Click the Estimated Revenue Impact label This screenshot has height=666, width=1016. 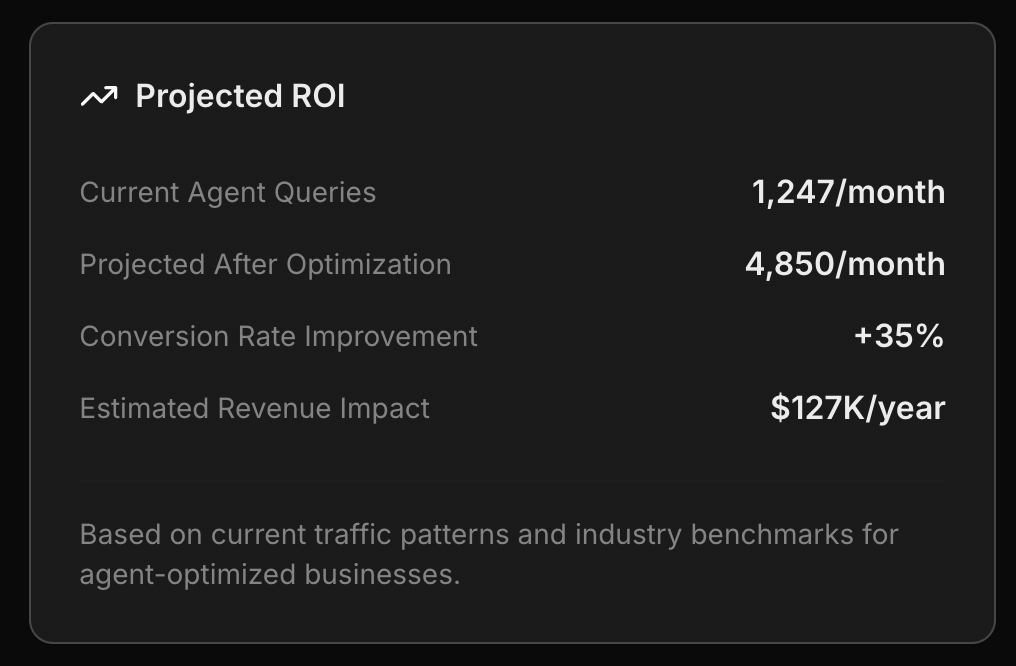point(255,408)
